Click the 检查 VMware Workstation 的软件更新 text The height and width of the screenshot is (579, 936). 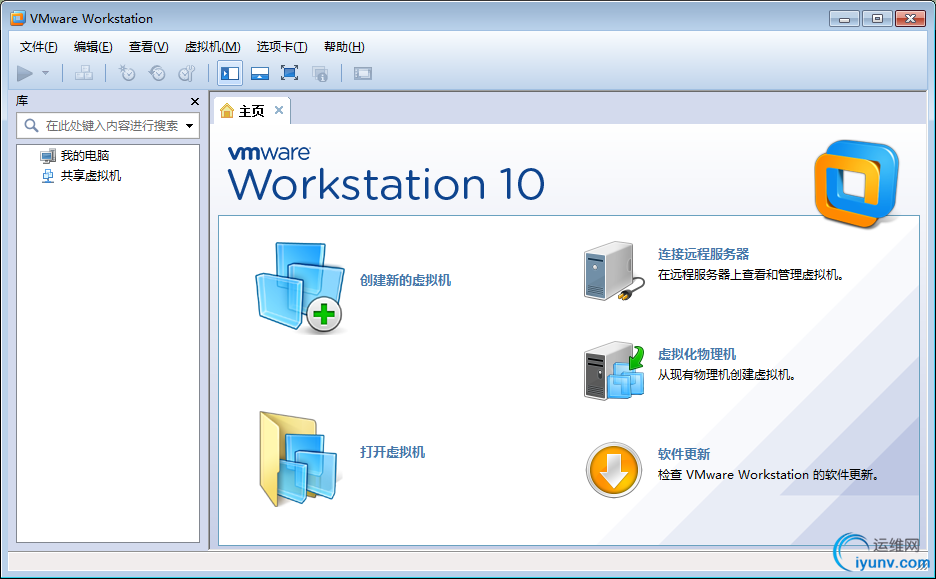768,475
